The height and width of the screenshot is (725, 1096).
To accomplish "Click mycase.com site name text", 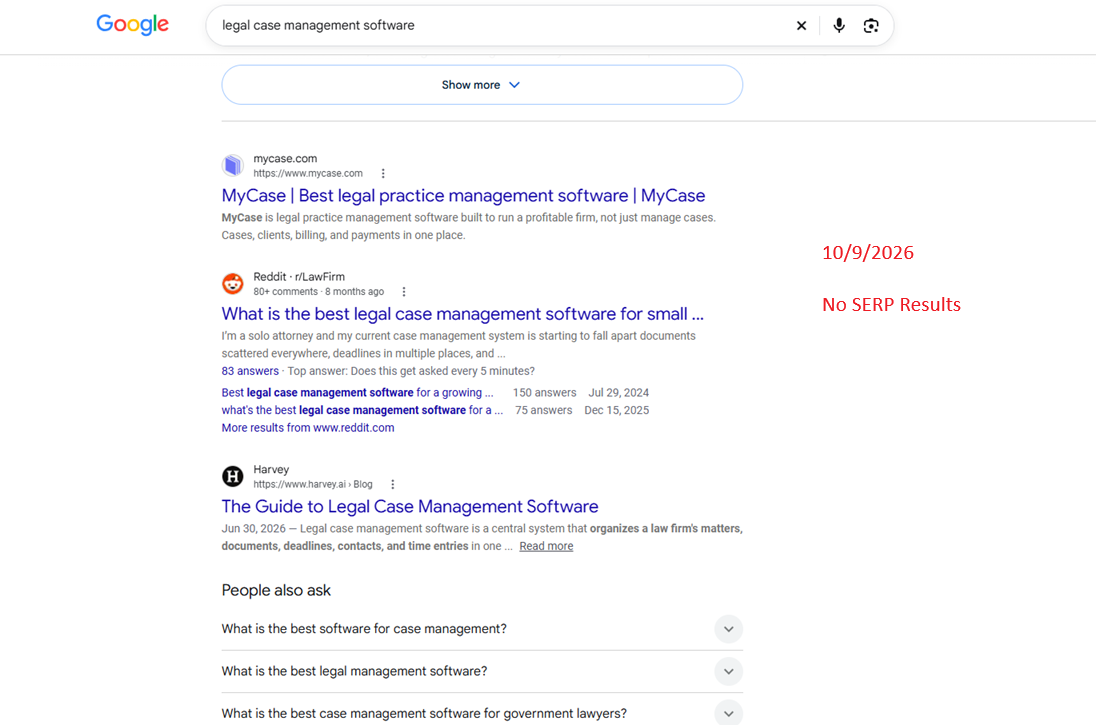I will point(285,159).
